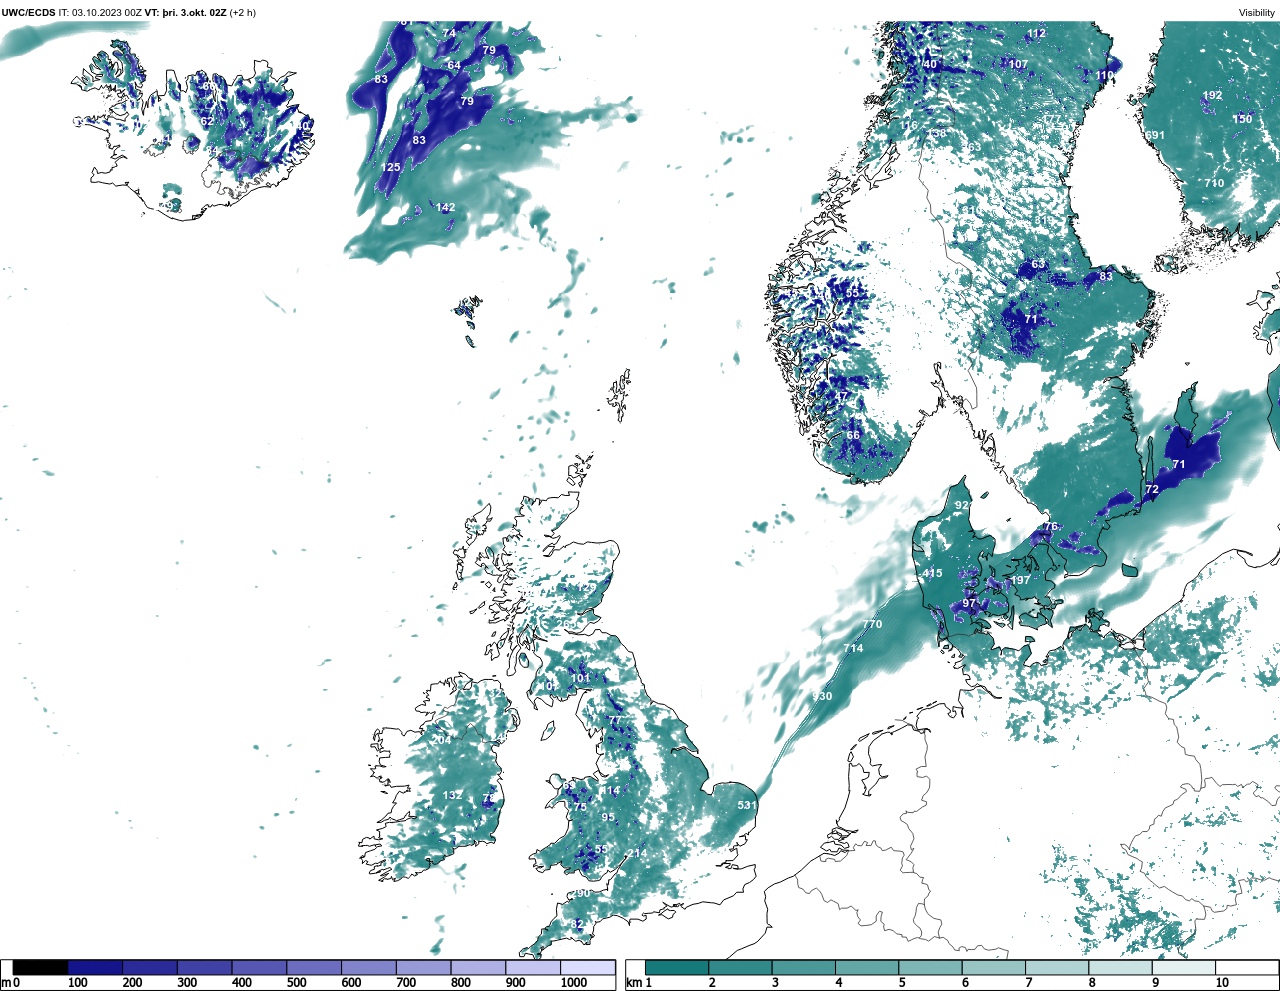
Task: Click the black 0–100 m legend swatch
Action: 41,967
